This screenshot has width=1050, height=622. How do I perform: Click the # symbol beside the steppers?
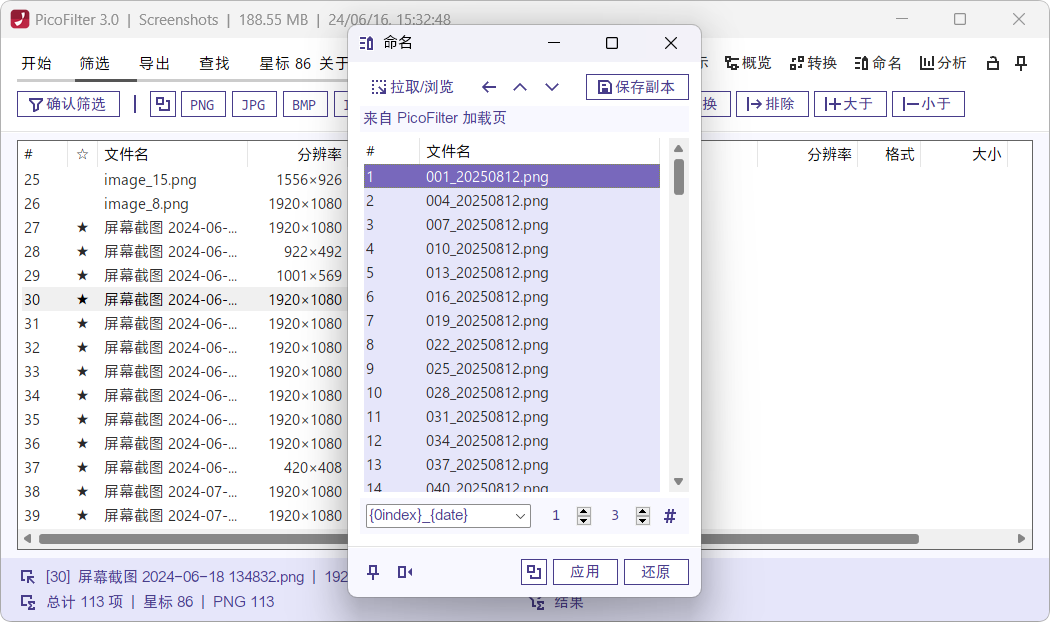click(x=670, y=516)
